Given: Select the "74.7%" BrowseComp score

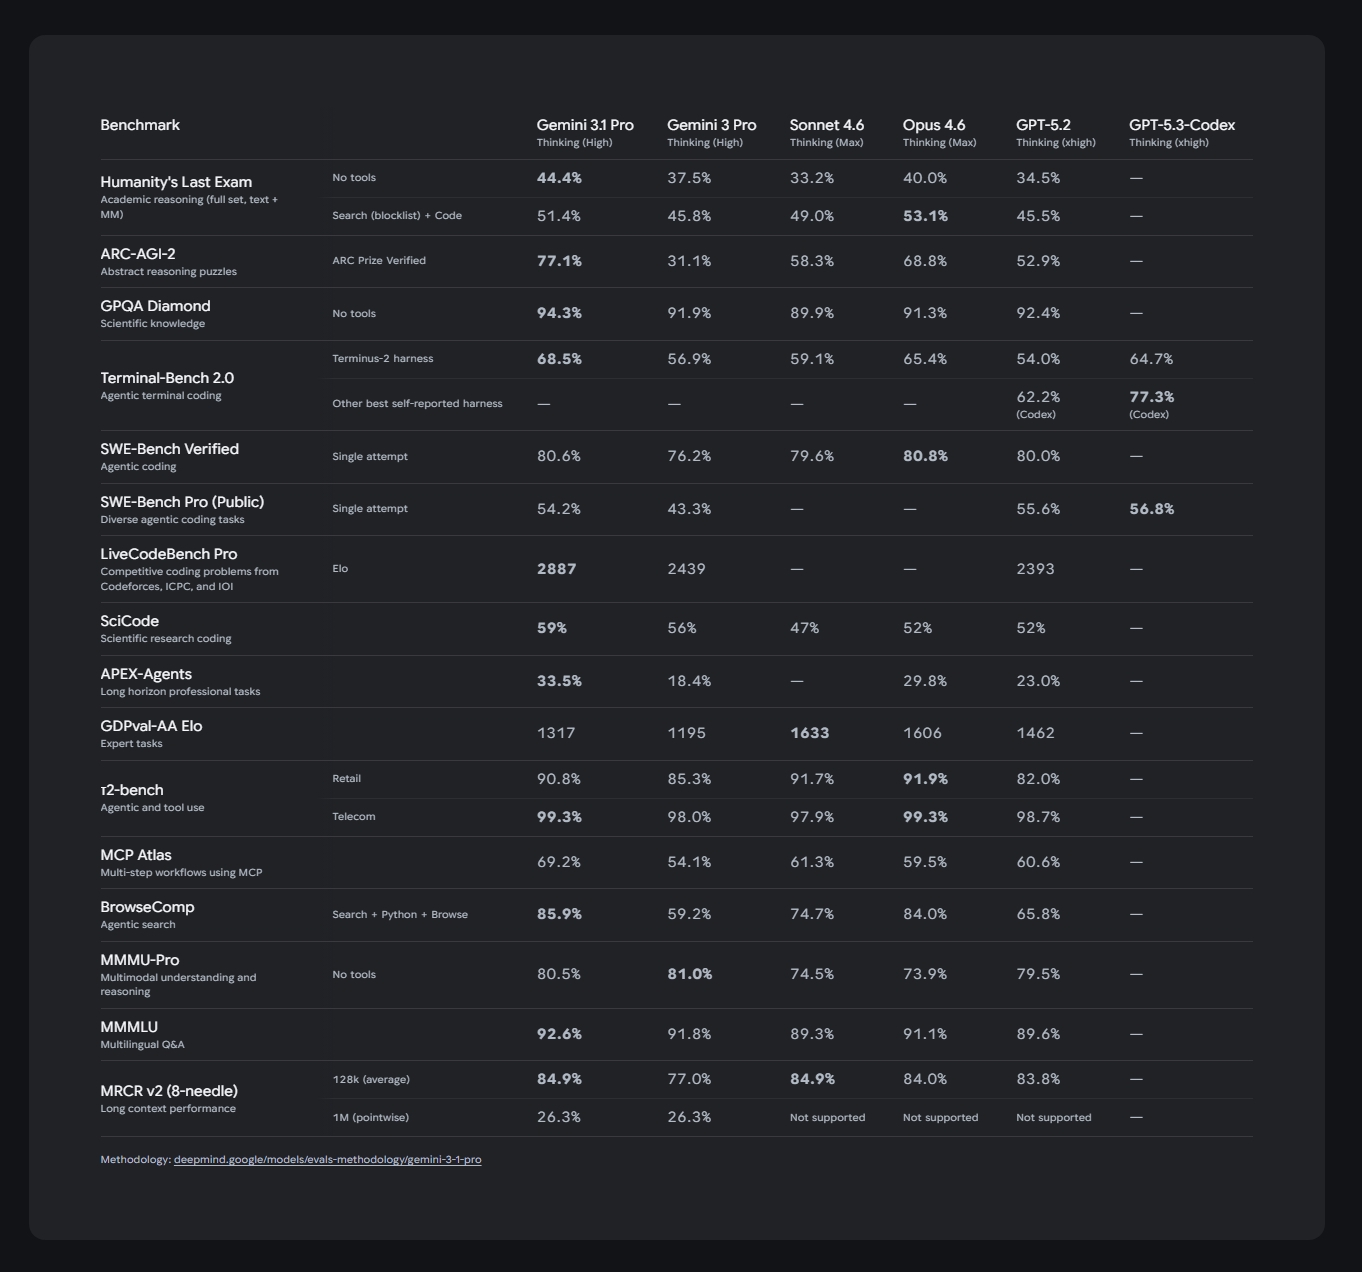Looking at the screenshot, I should (x=812, y=914).
